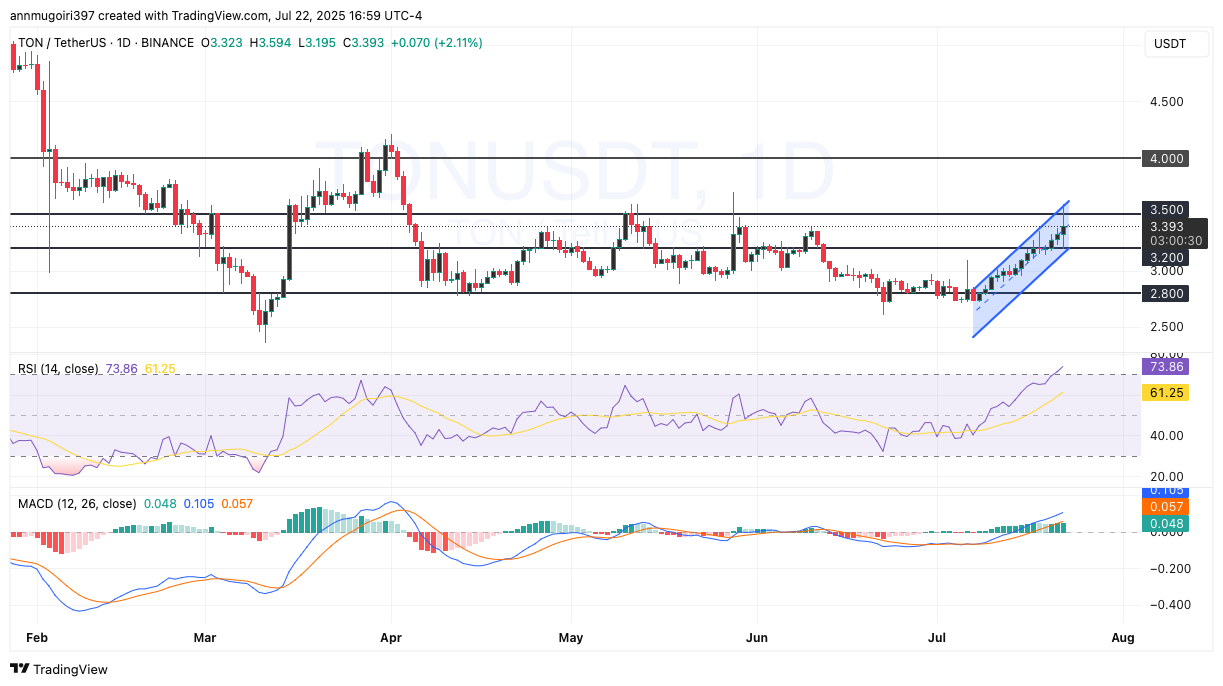Select the blue ascending channel drawing
This screenshot has height=686, width=1223.
1021,268
